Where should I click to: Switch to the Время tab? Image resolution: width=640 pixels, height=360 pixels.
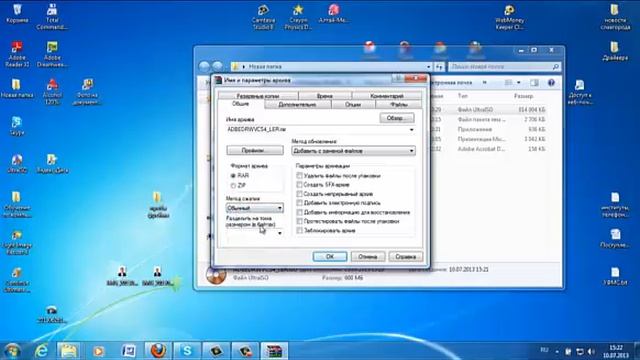pyautogui.click(x=324, y=96)
